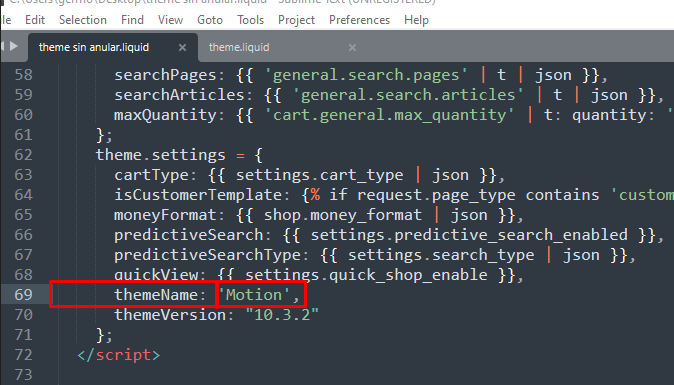Open the Tools menu
674x385 pixels.
pyautogui.click(x=250, y=20)
